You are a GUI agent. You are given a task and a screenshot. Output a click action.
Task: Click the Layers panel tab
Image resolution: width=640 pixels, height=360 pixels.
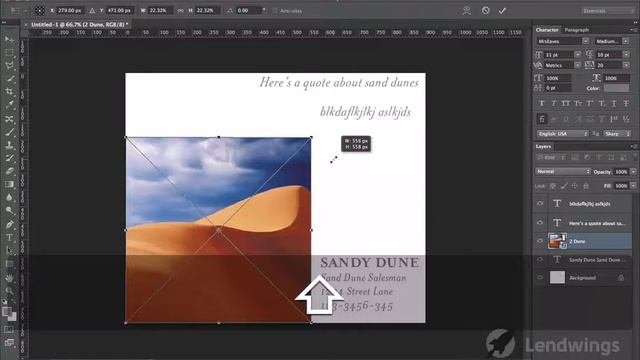tap(543, 147)
